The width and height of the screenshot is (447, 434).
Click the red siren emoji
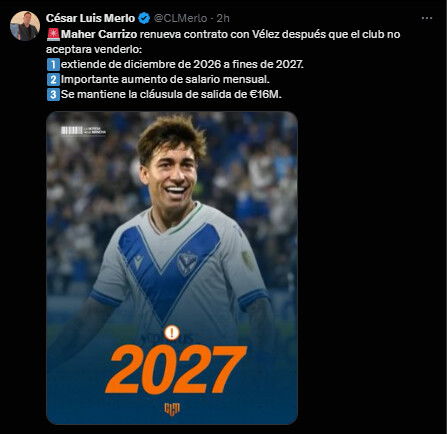point(53,34)
